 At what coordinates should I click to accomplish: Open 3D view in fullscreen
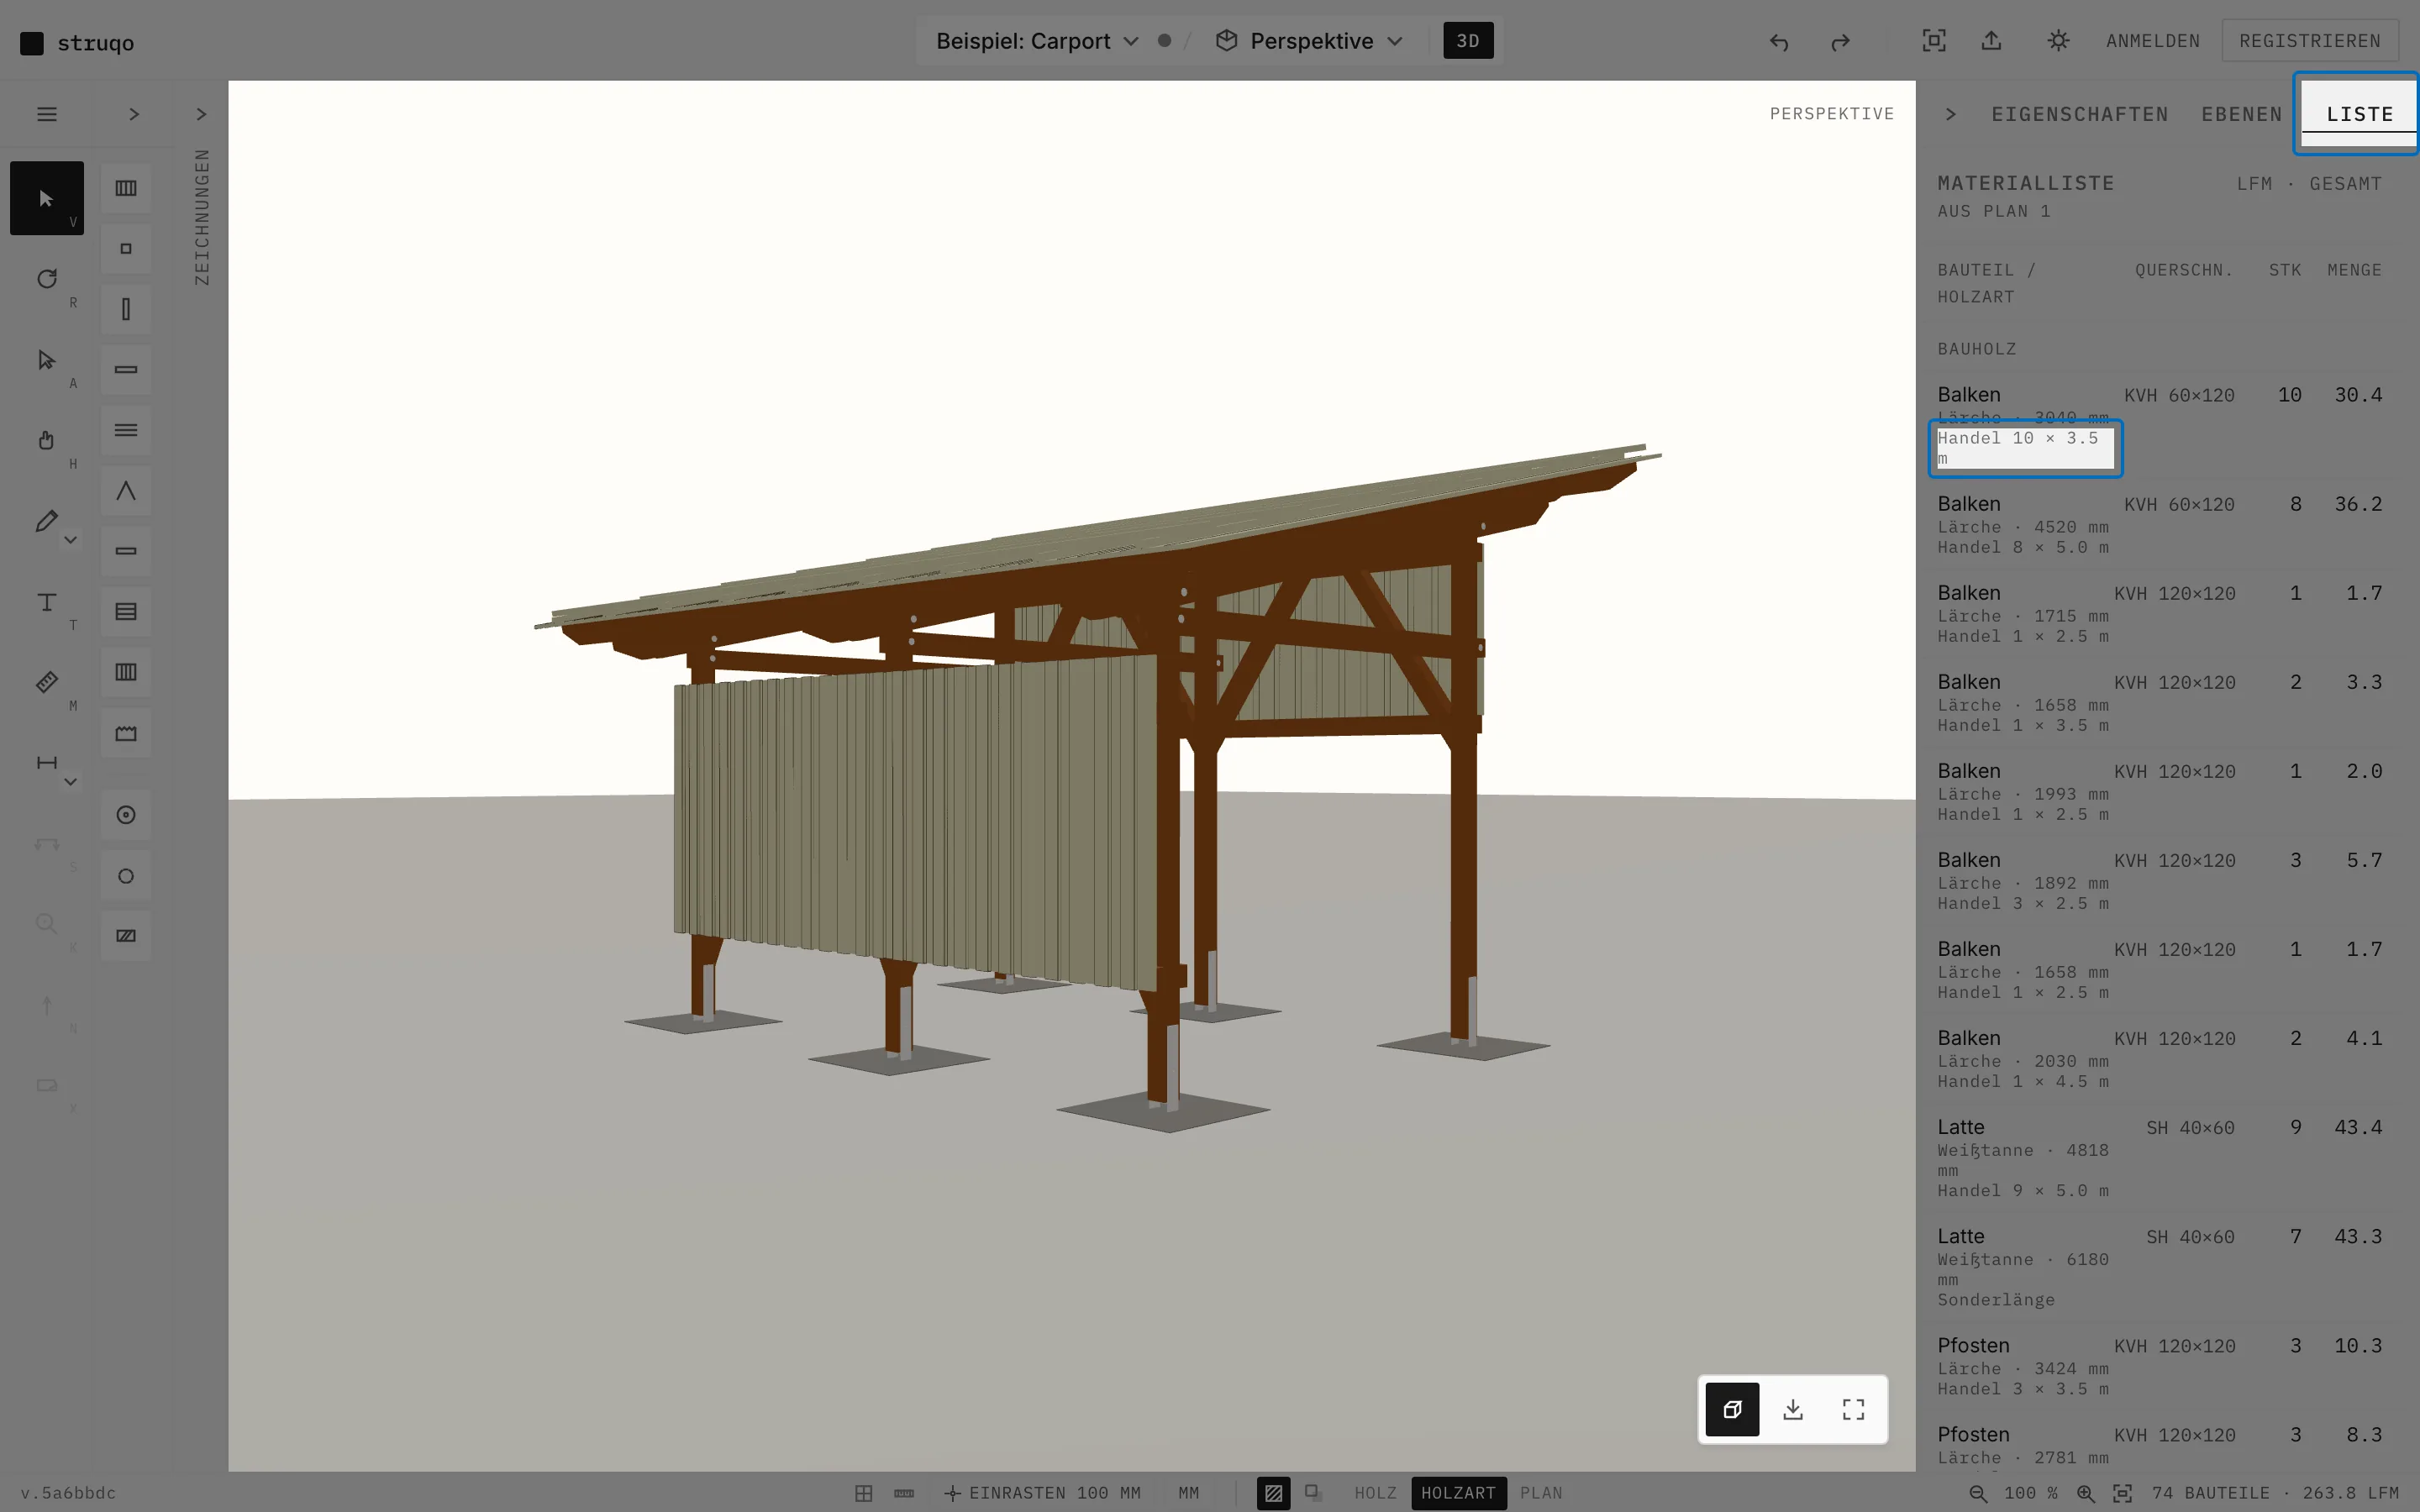pos(1853,1409)
